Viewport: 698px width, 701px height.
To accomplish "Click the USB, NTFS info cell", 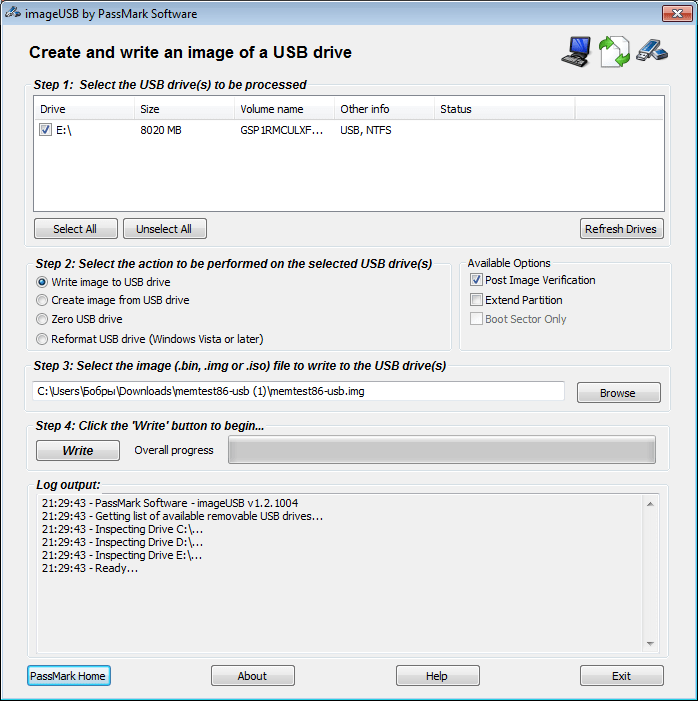I will [x=366, y=130].
